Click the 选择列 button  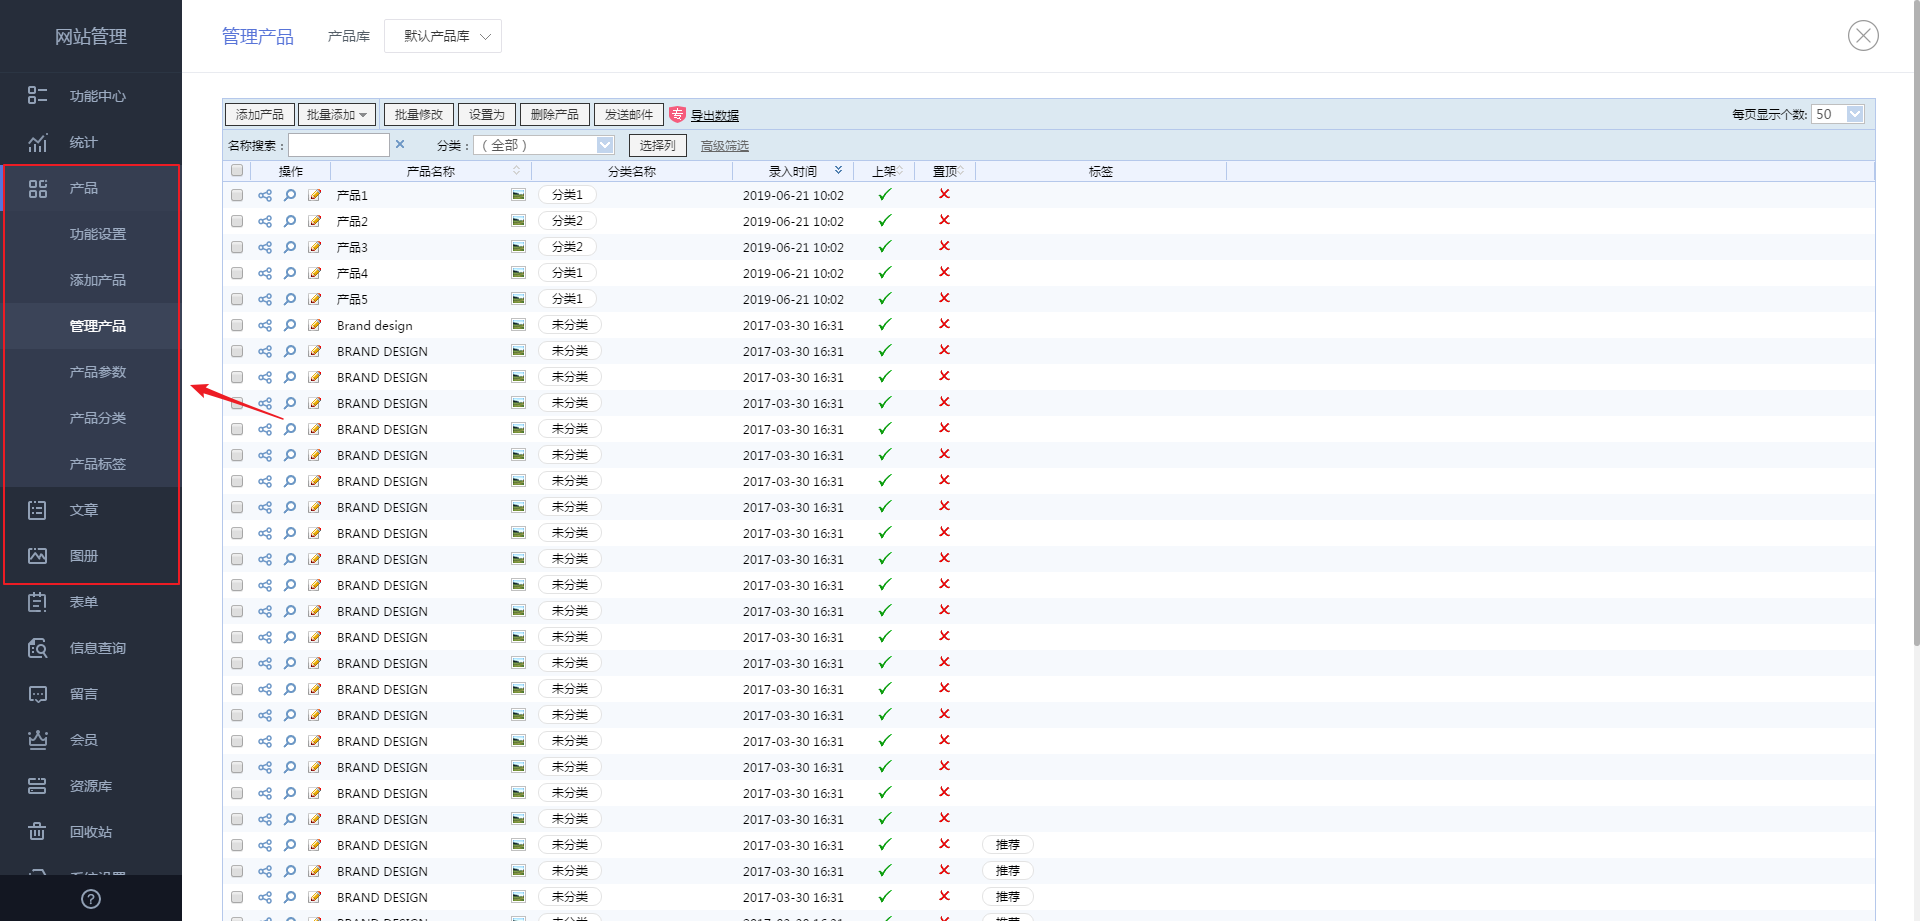[x=658, y=145]
